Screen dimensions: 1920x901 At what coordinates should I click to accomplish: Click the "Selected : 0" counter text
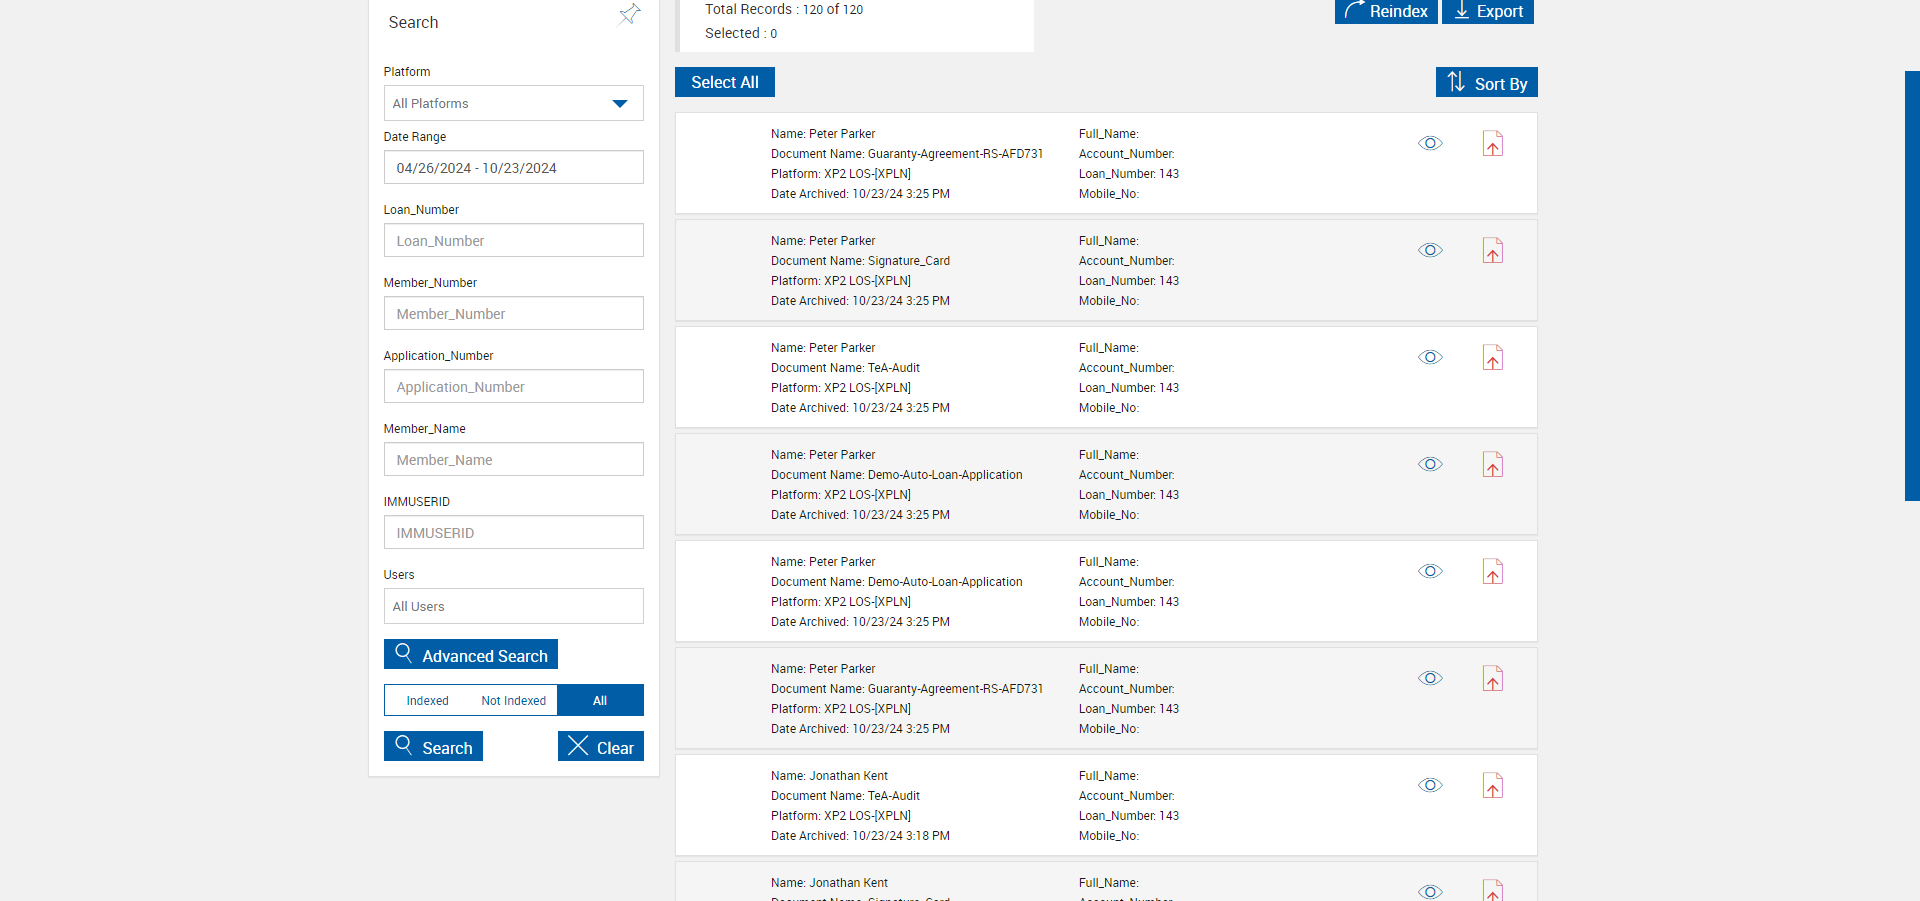pyautogui.click(x=741, y=33)
